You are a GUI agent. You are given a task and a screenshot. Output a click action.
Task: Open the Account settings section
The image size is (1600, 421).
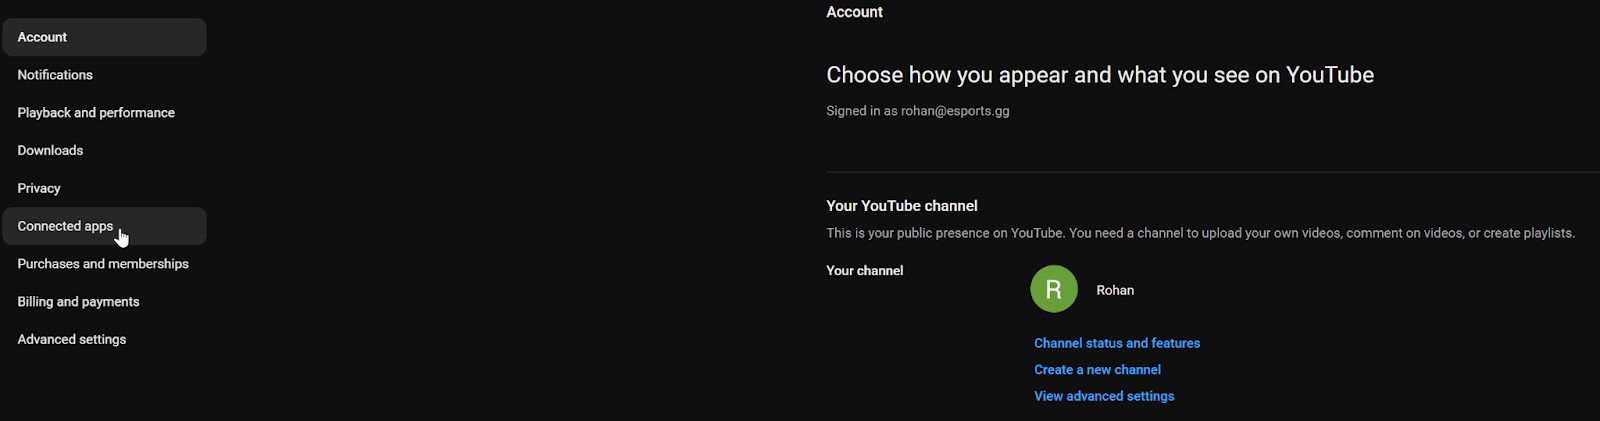(42, 37)
